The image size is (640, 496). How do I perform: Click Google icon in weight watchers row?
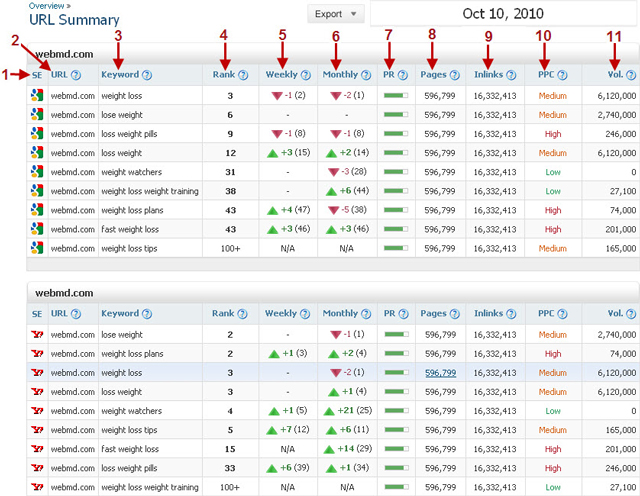coord(37,172)
